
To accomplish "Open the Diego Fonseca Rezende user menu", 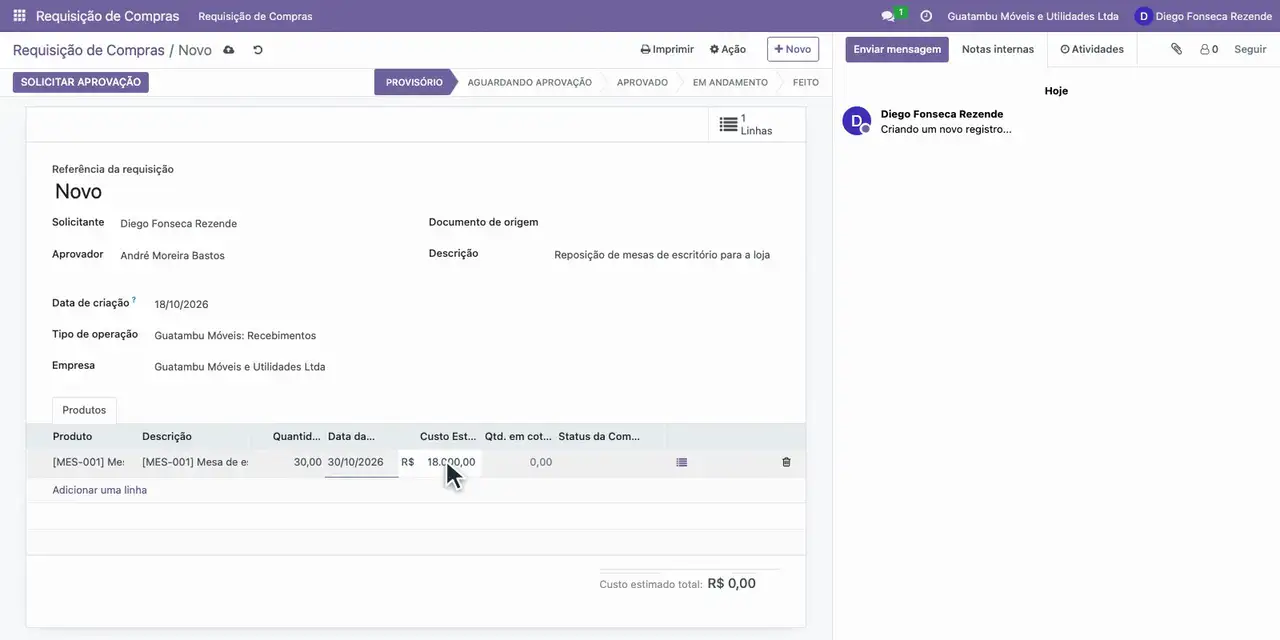I will click(1203, 16).
